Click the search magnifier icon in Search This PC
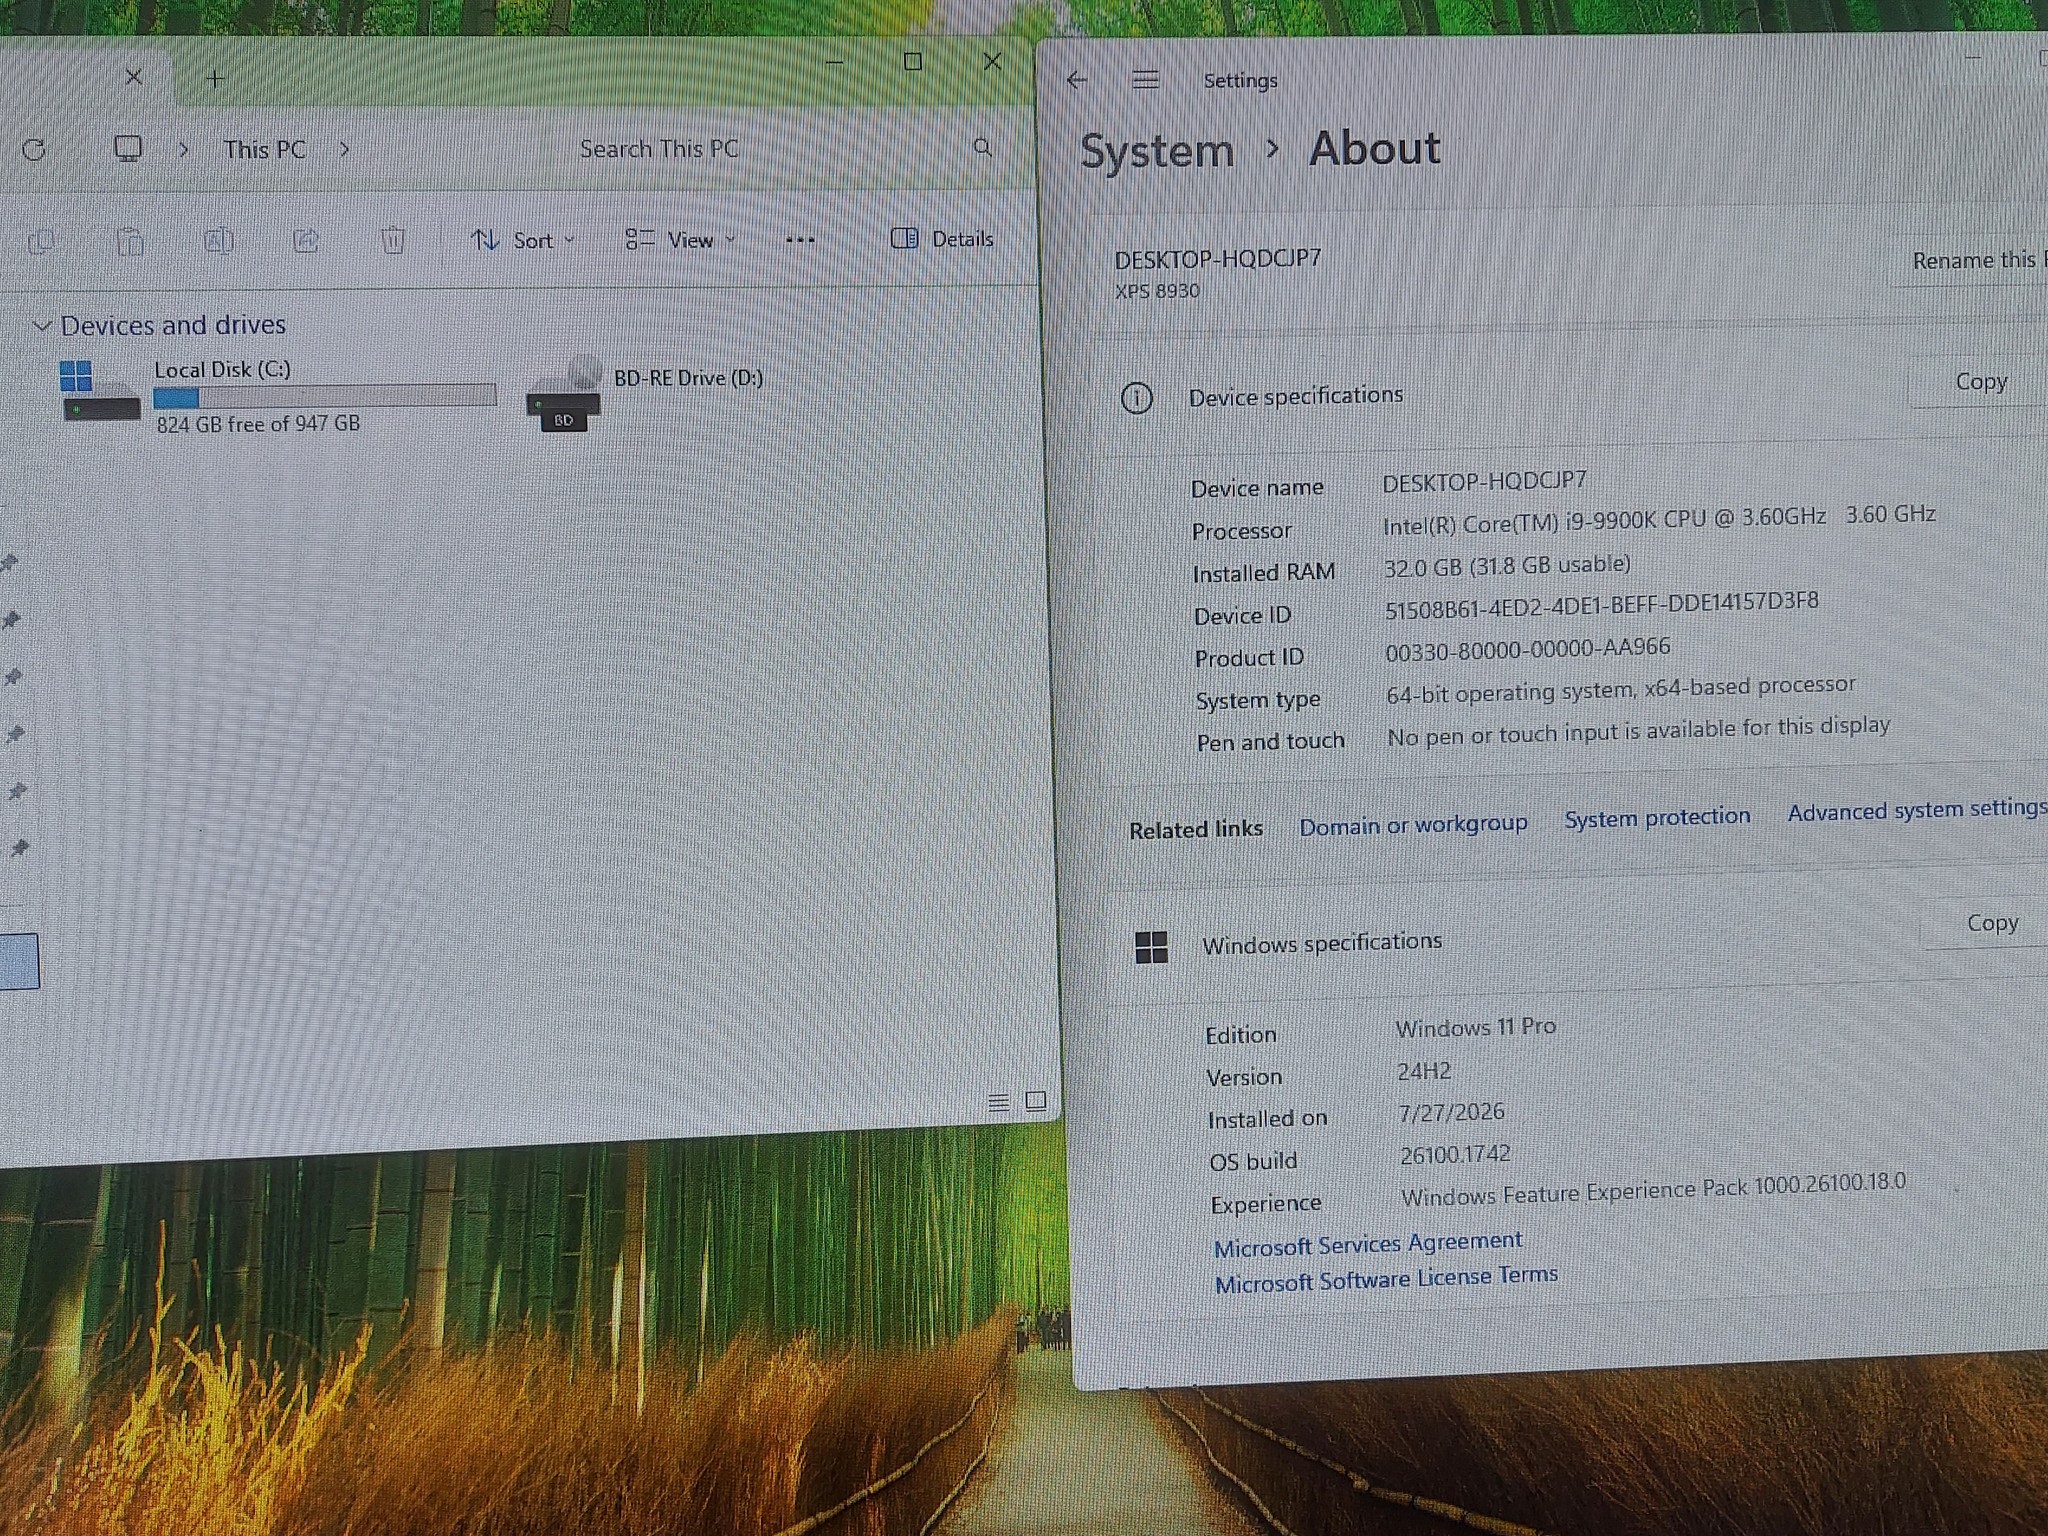The image size is (2048, 1536). click(982, 148)
